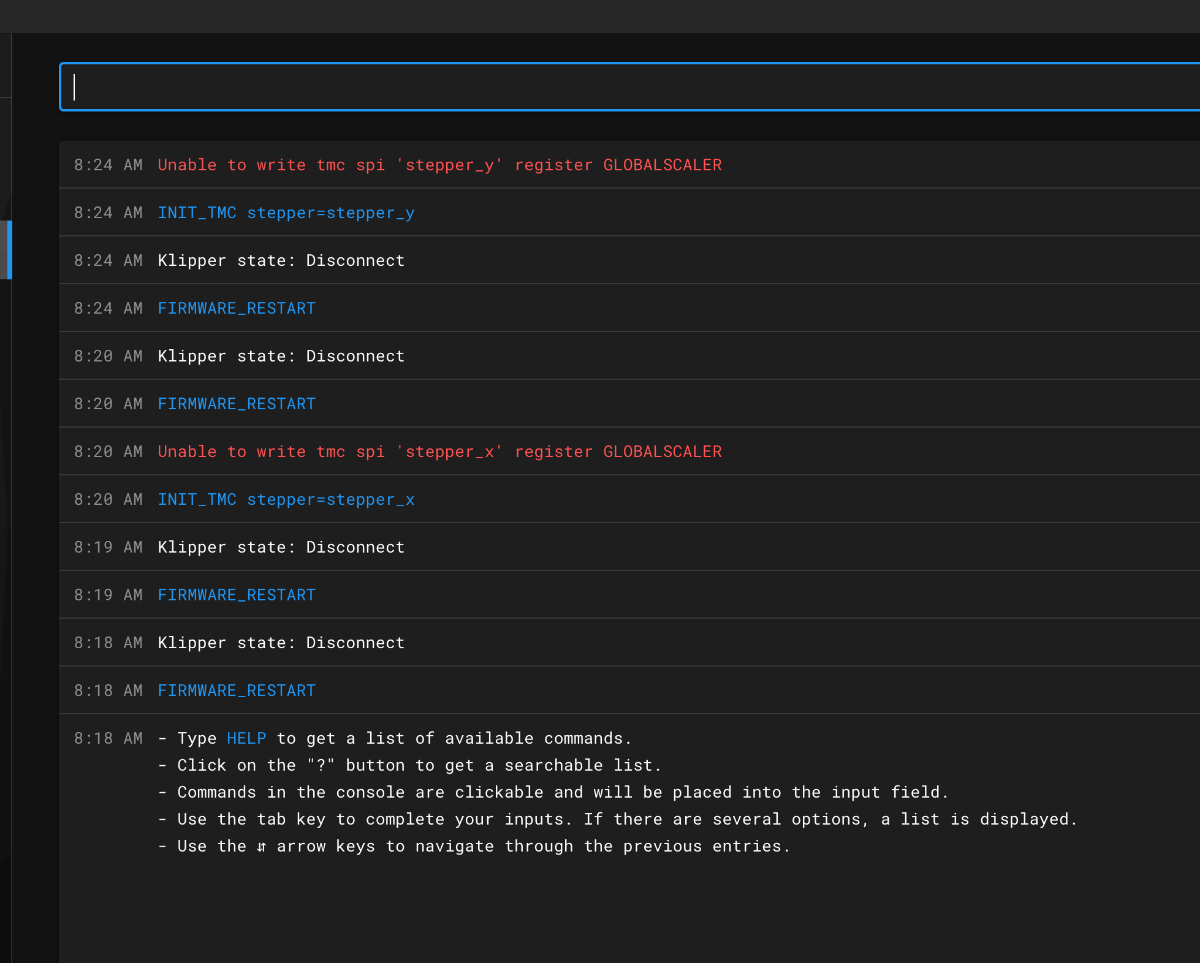Select the 8:20 AM FIRMWARE_RESTART command
Image resolution: width=1200 pixels, height=963 pixels.
[x=237, y=404]
